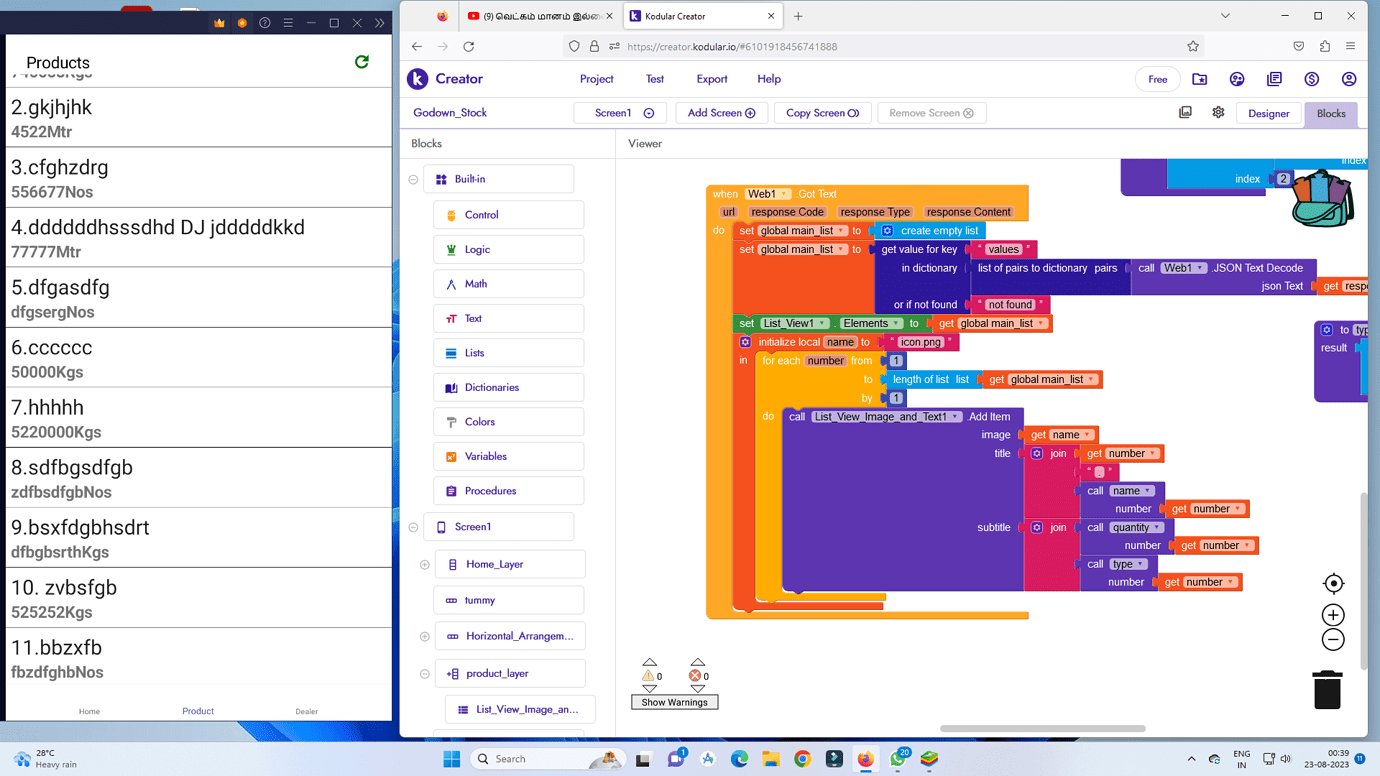The image size is (1380, 776).
Task: Expand the Horizontal_Arrangement component tree
Action: point(424,635)
